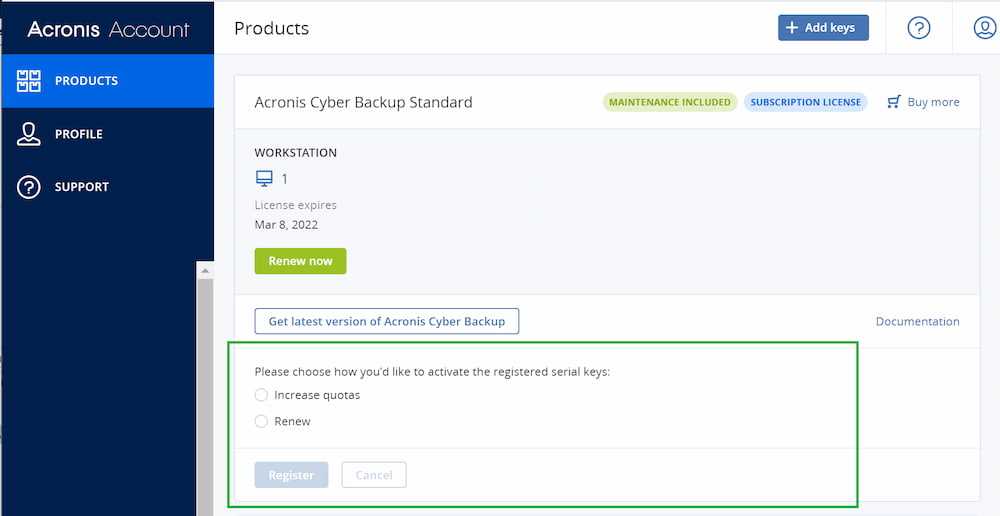Viewport: 1000px width, 516px height.
Task: Select the Renew radio option
Action: [262, 421]
